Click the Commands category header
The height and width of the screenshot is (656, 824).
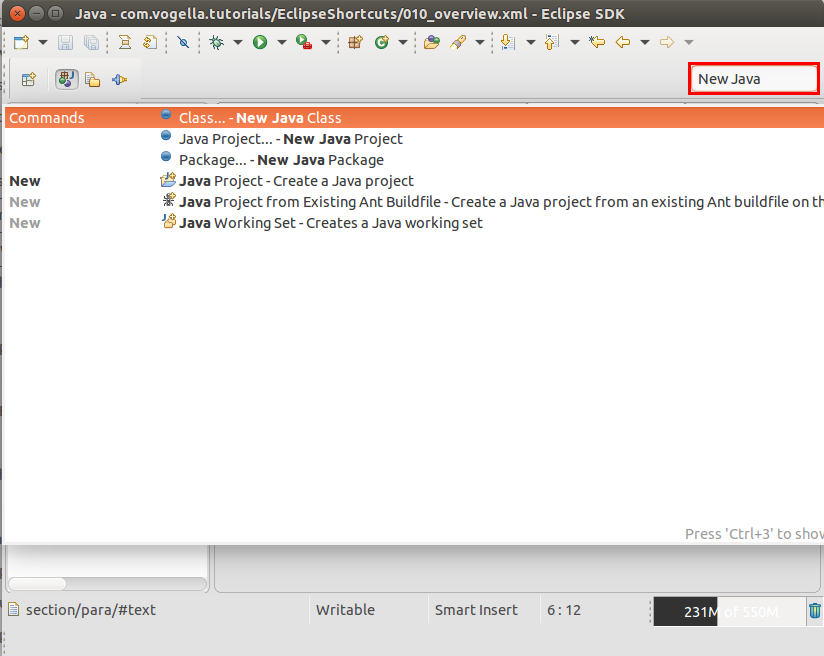coord(45,117)
